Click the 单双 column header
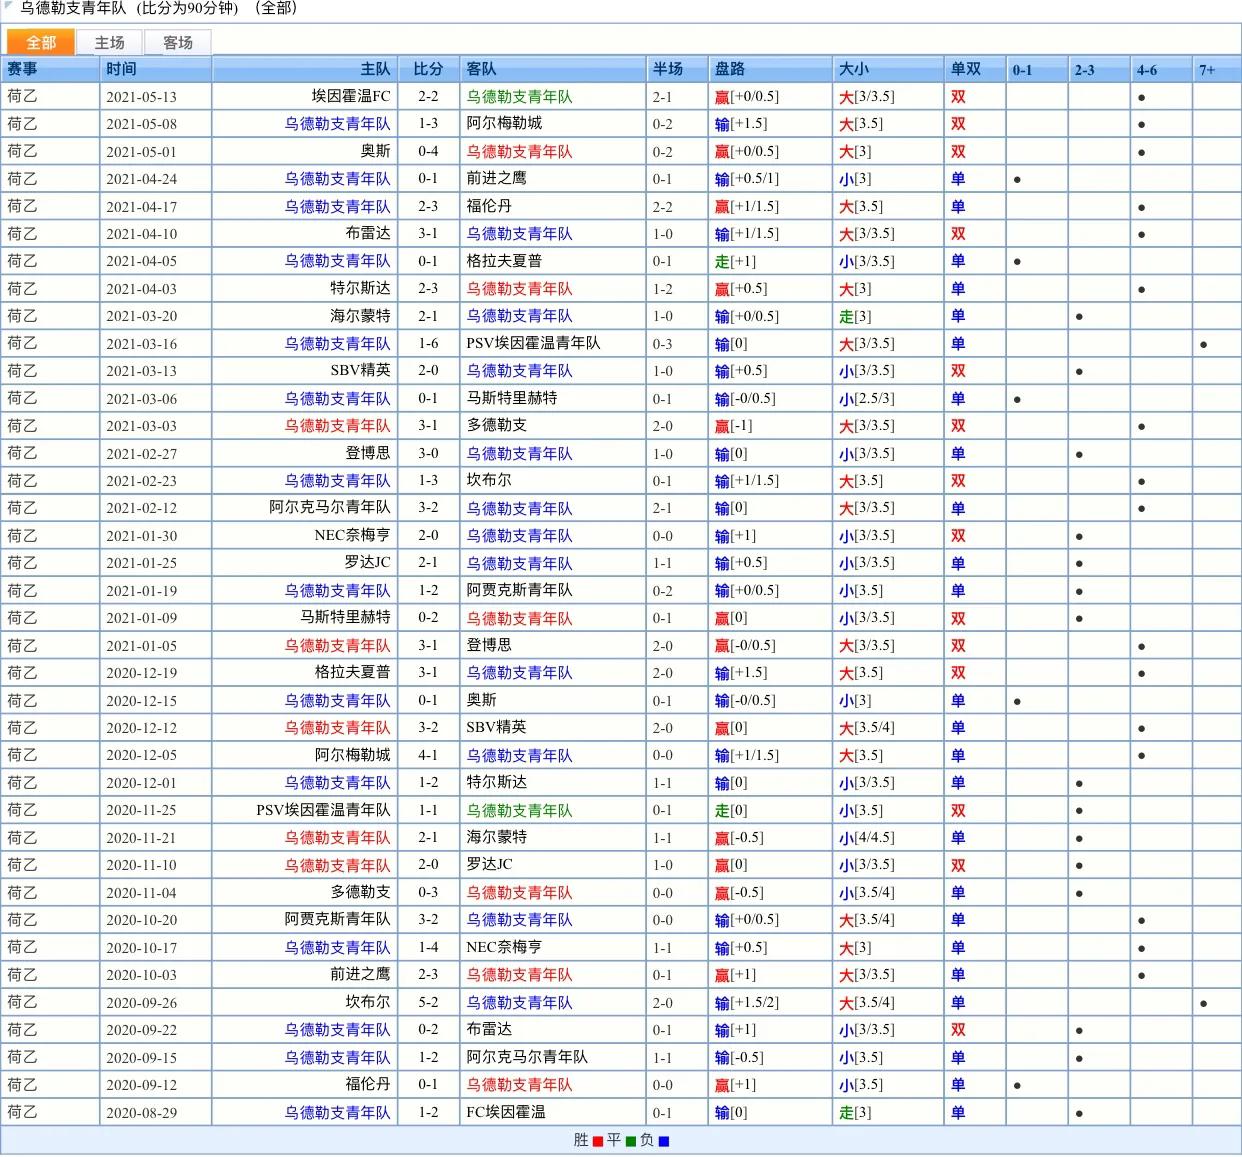The width and height of the screenshot is (1242, 1157). tap(965, 69)
